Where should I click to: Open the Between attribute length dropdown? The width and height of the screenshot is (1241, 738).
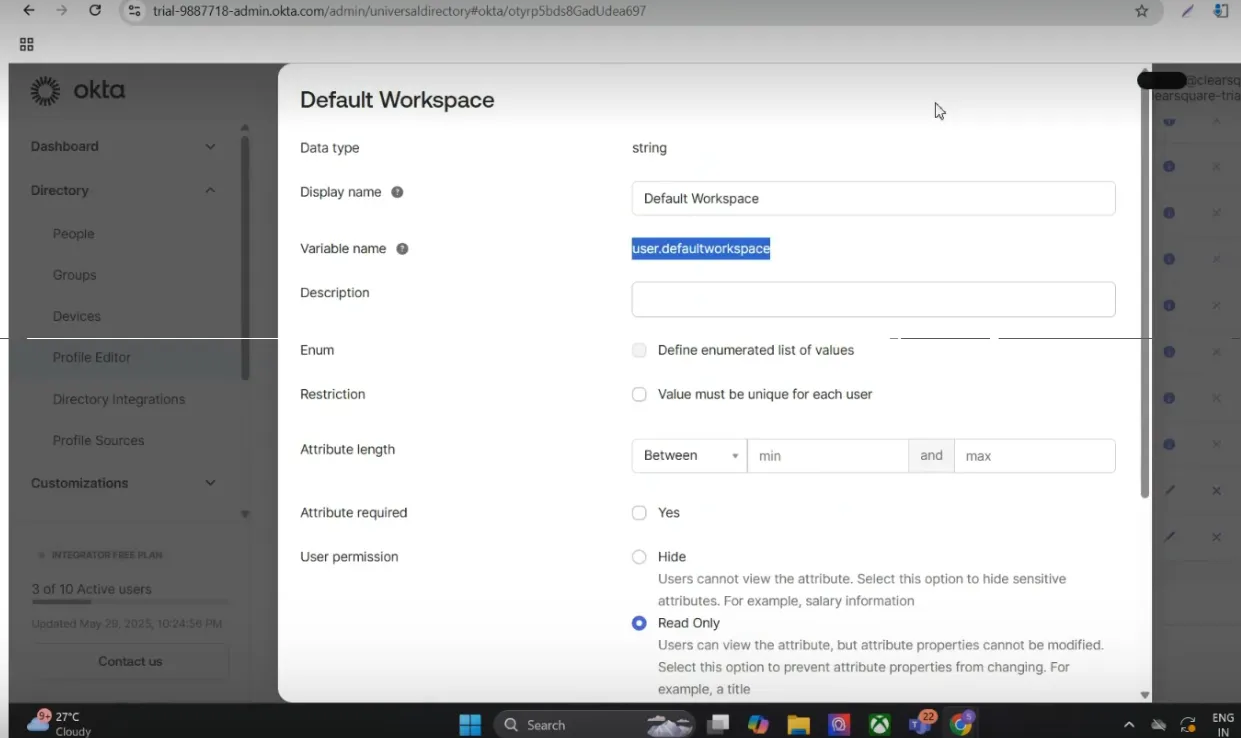tap(689, 456)
